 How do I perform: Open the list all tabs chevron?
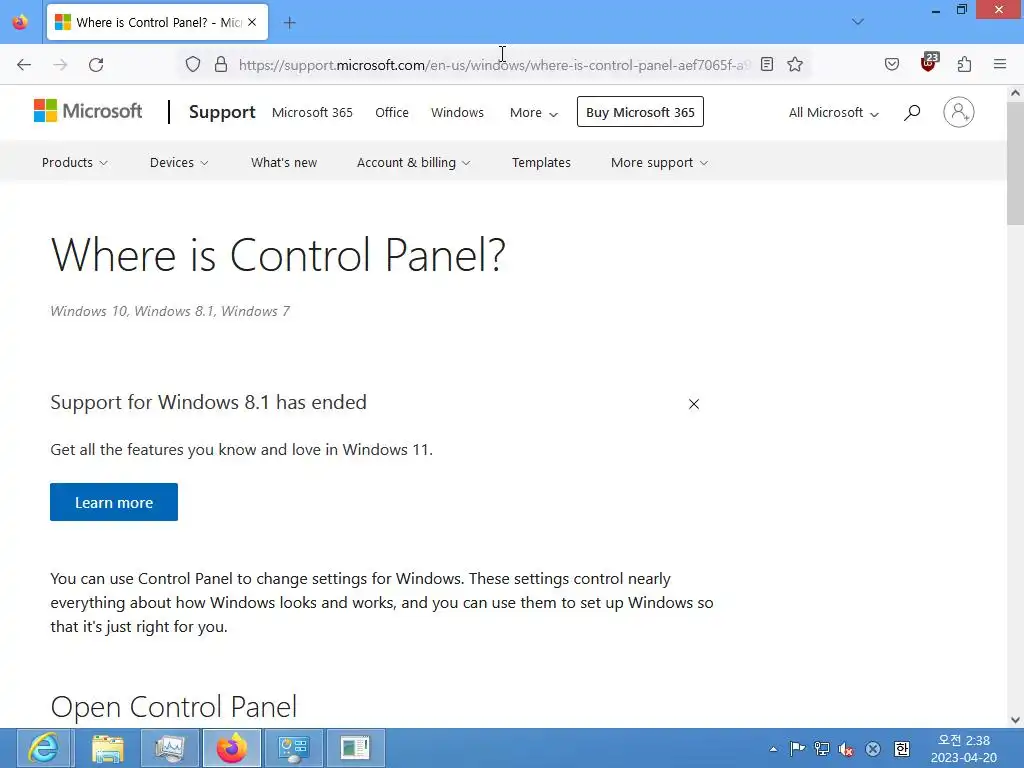point(858,22)
